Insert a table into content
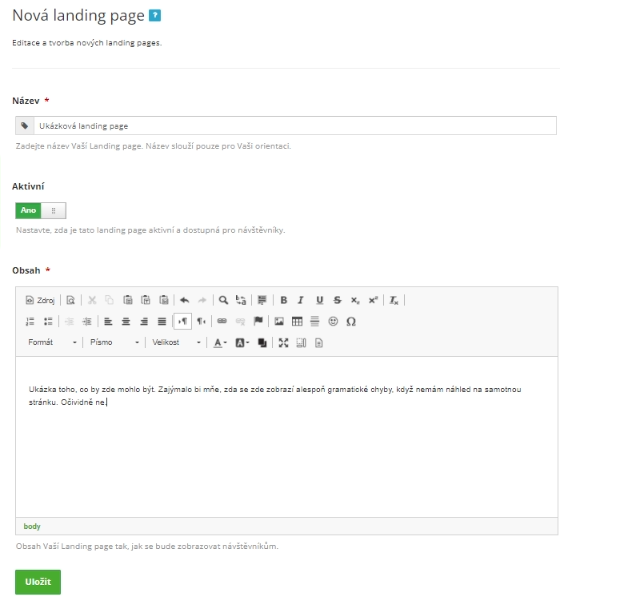 [297, 321]
